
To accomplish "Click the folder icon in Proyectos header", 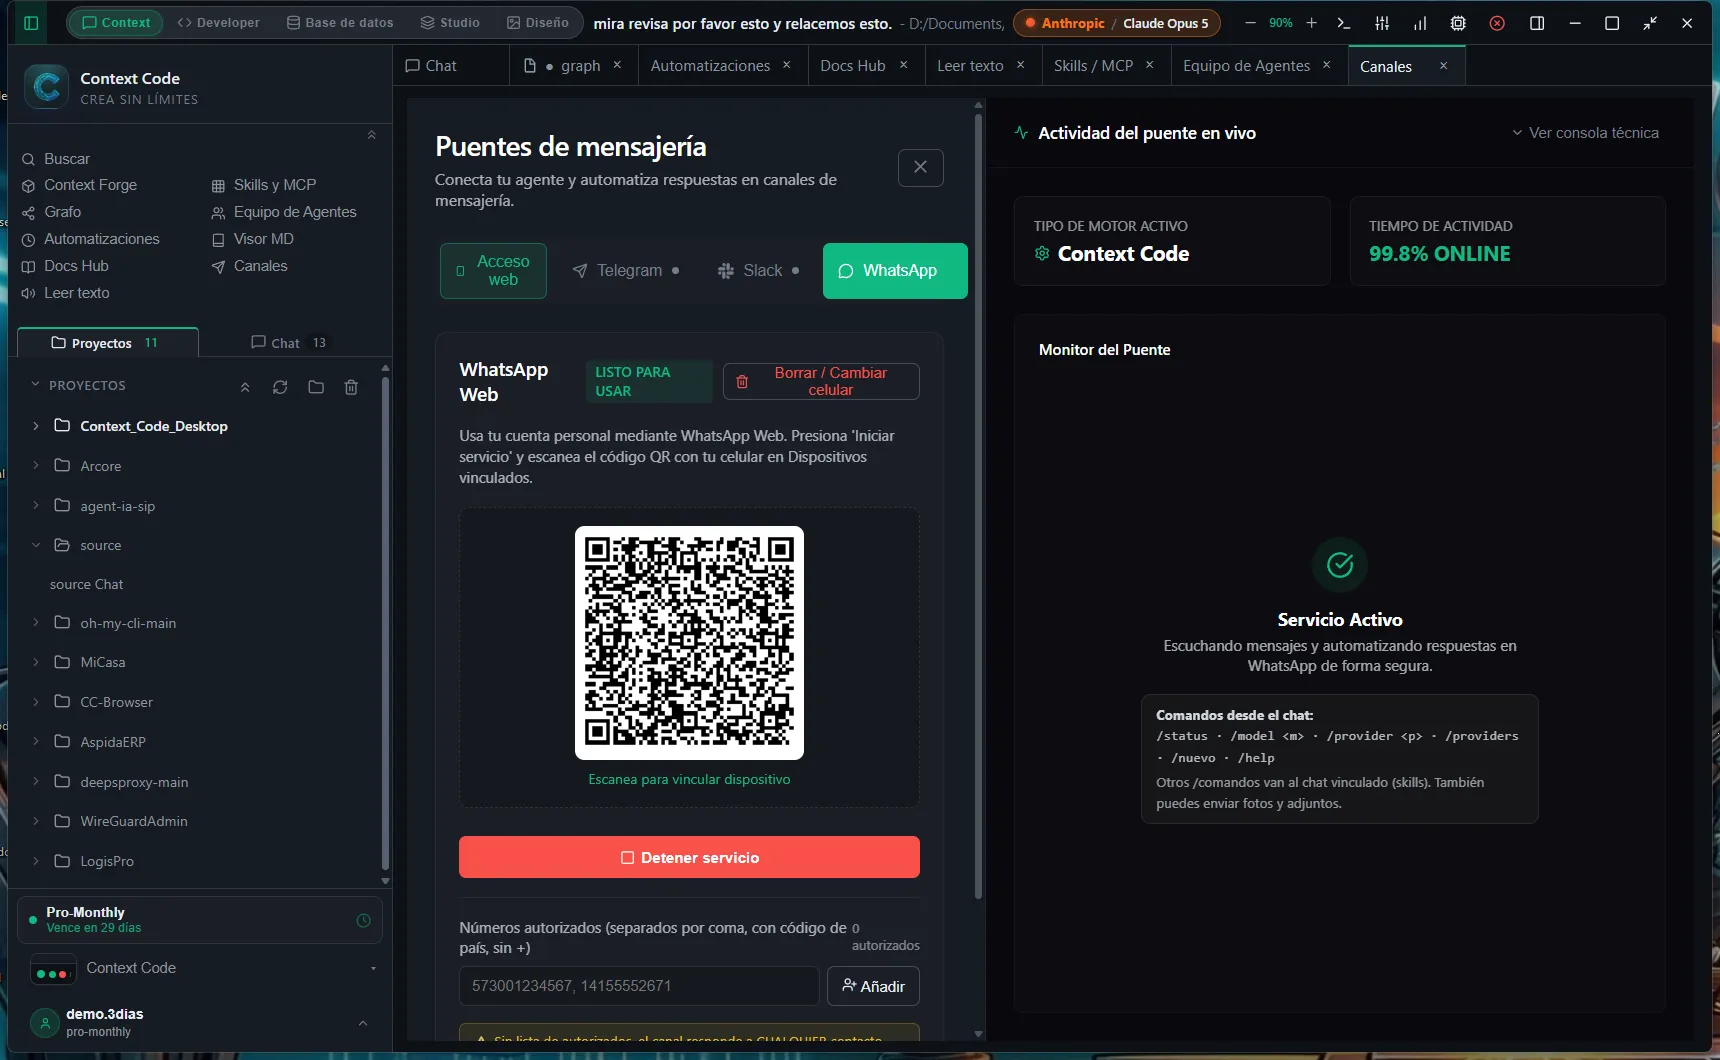I will tap(316, 387).
